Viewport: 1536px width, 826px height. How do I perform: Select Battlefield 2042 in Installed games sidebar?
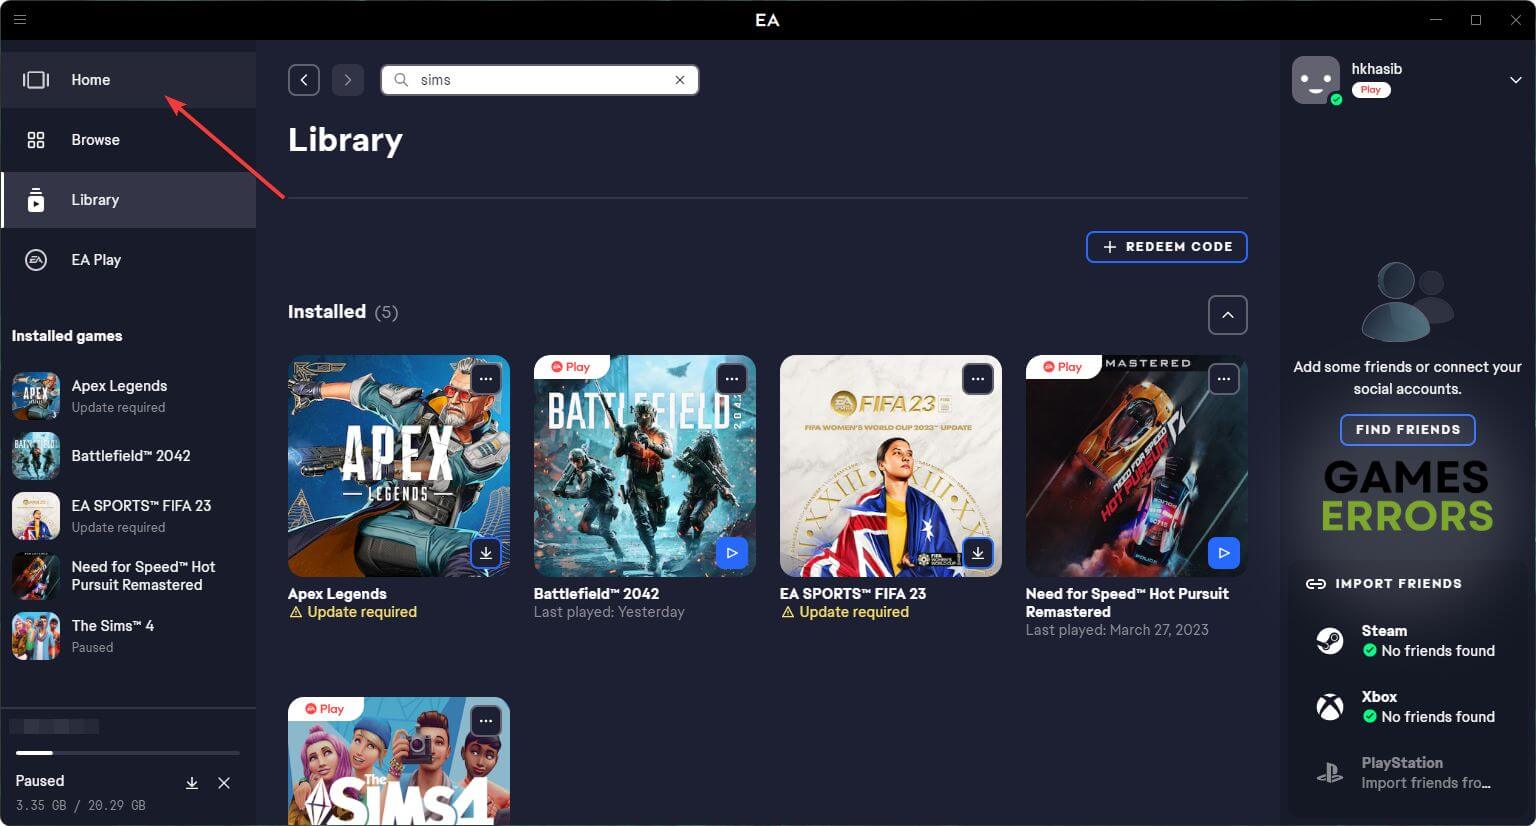(x=128, y=456)
